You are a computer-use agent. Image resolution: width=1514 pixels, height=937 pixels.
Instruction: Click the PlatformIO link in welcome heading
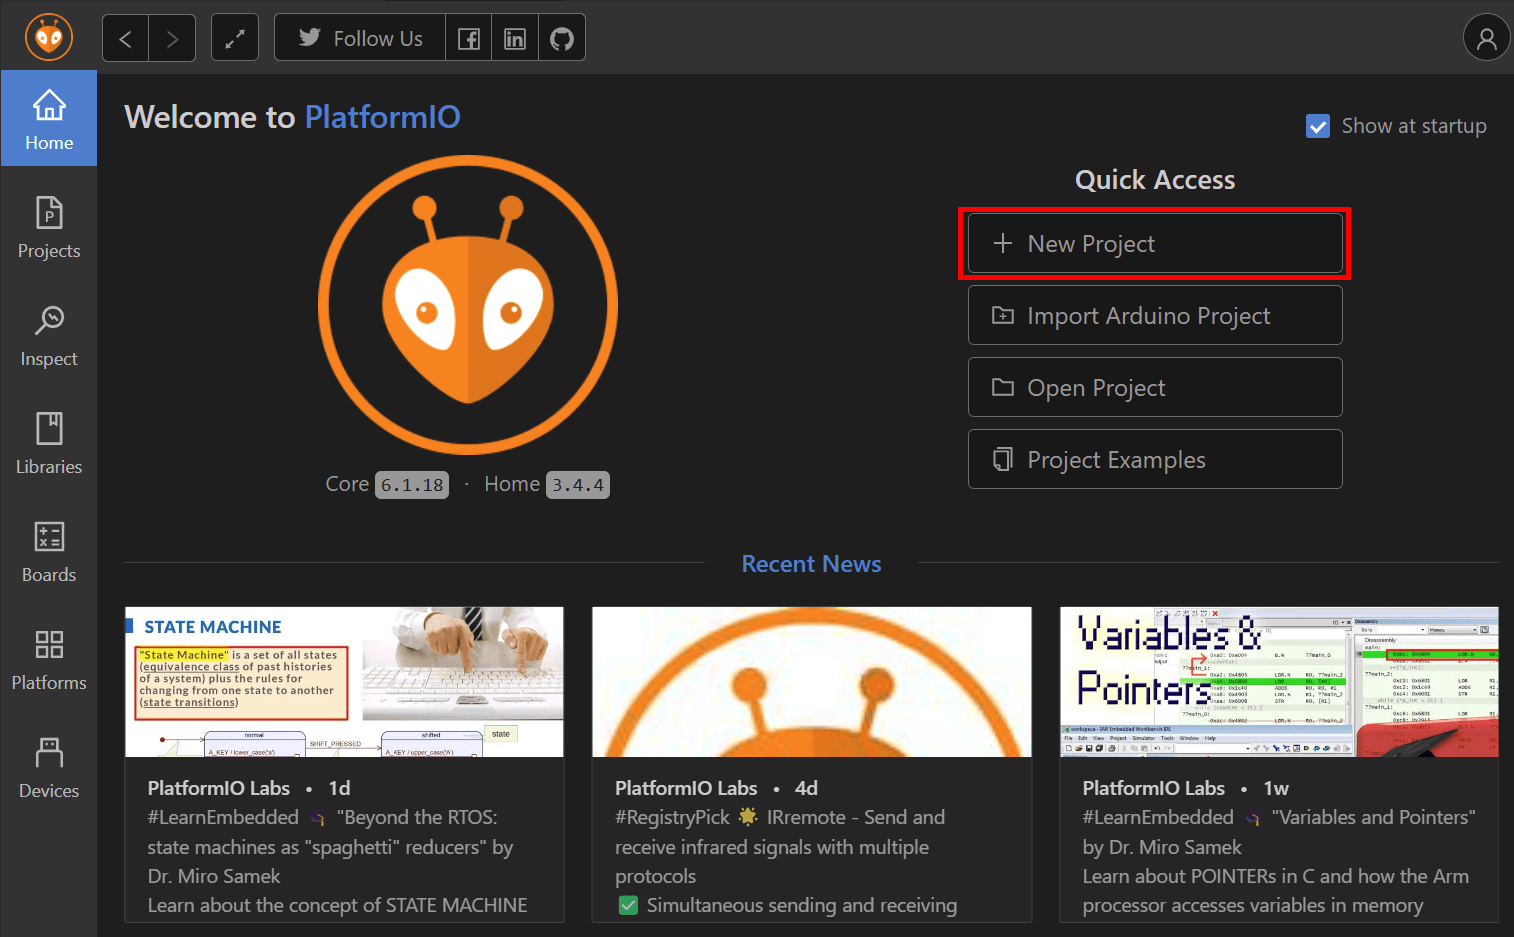pos(382,117)
